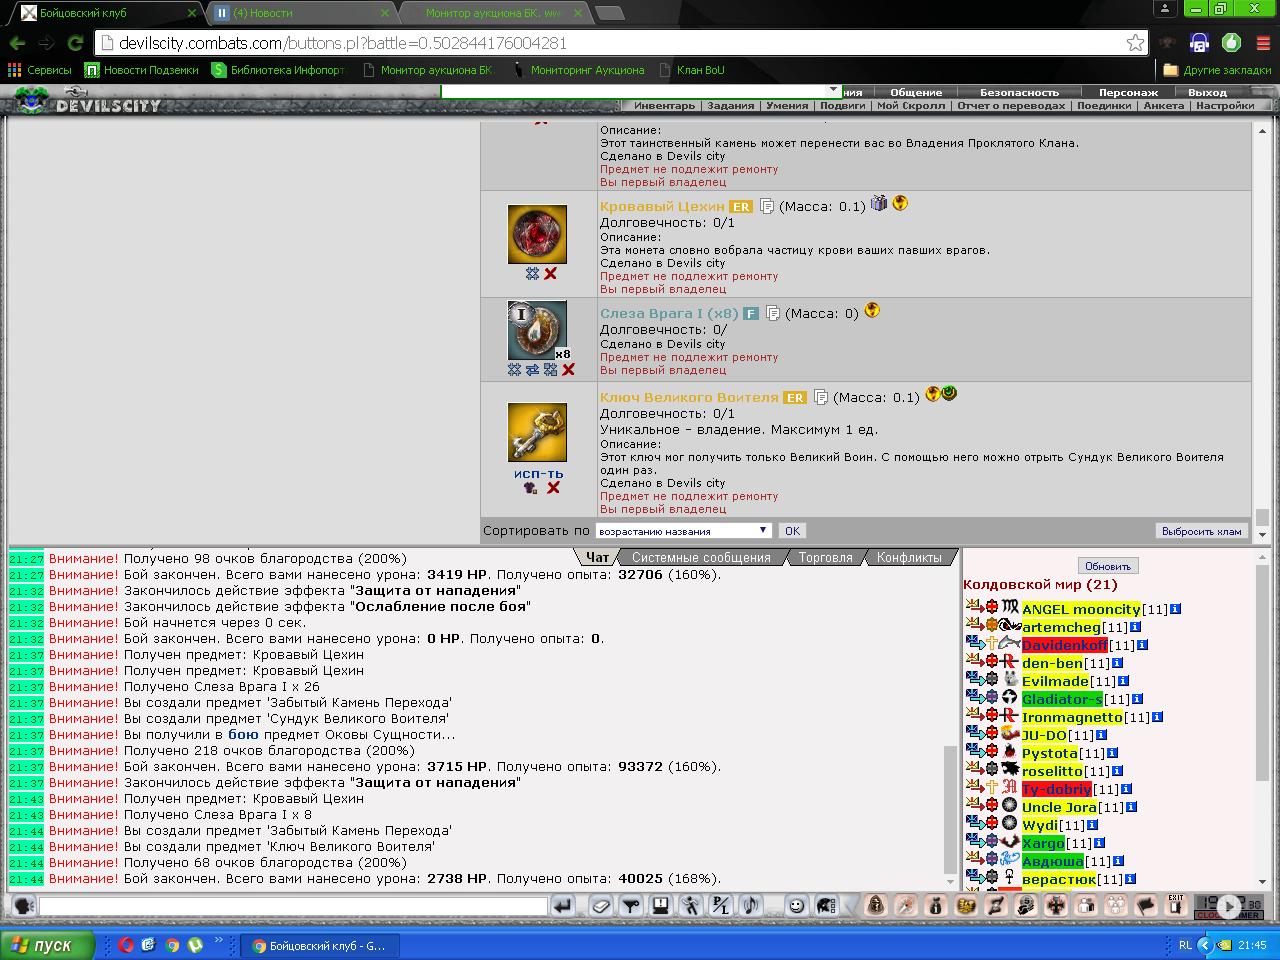Click the info icon next to ANGEL mooncity
Screen dimensions: 1280x960
pyautogui.click(x=1175, y=609)
